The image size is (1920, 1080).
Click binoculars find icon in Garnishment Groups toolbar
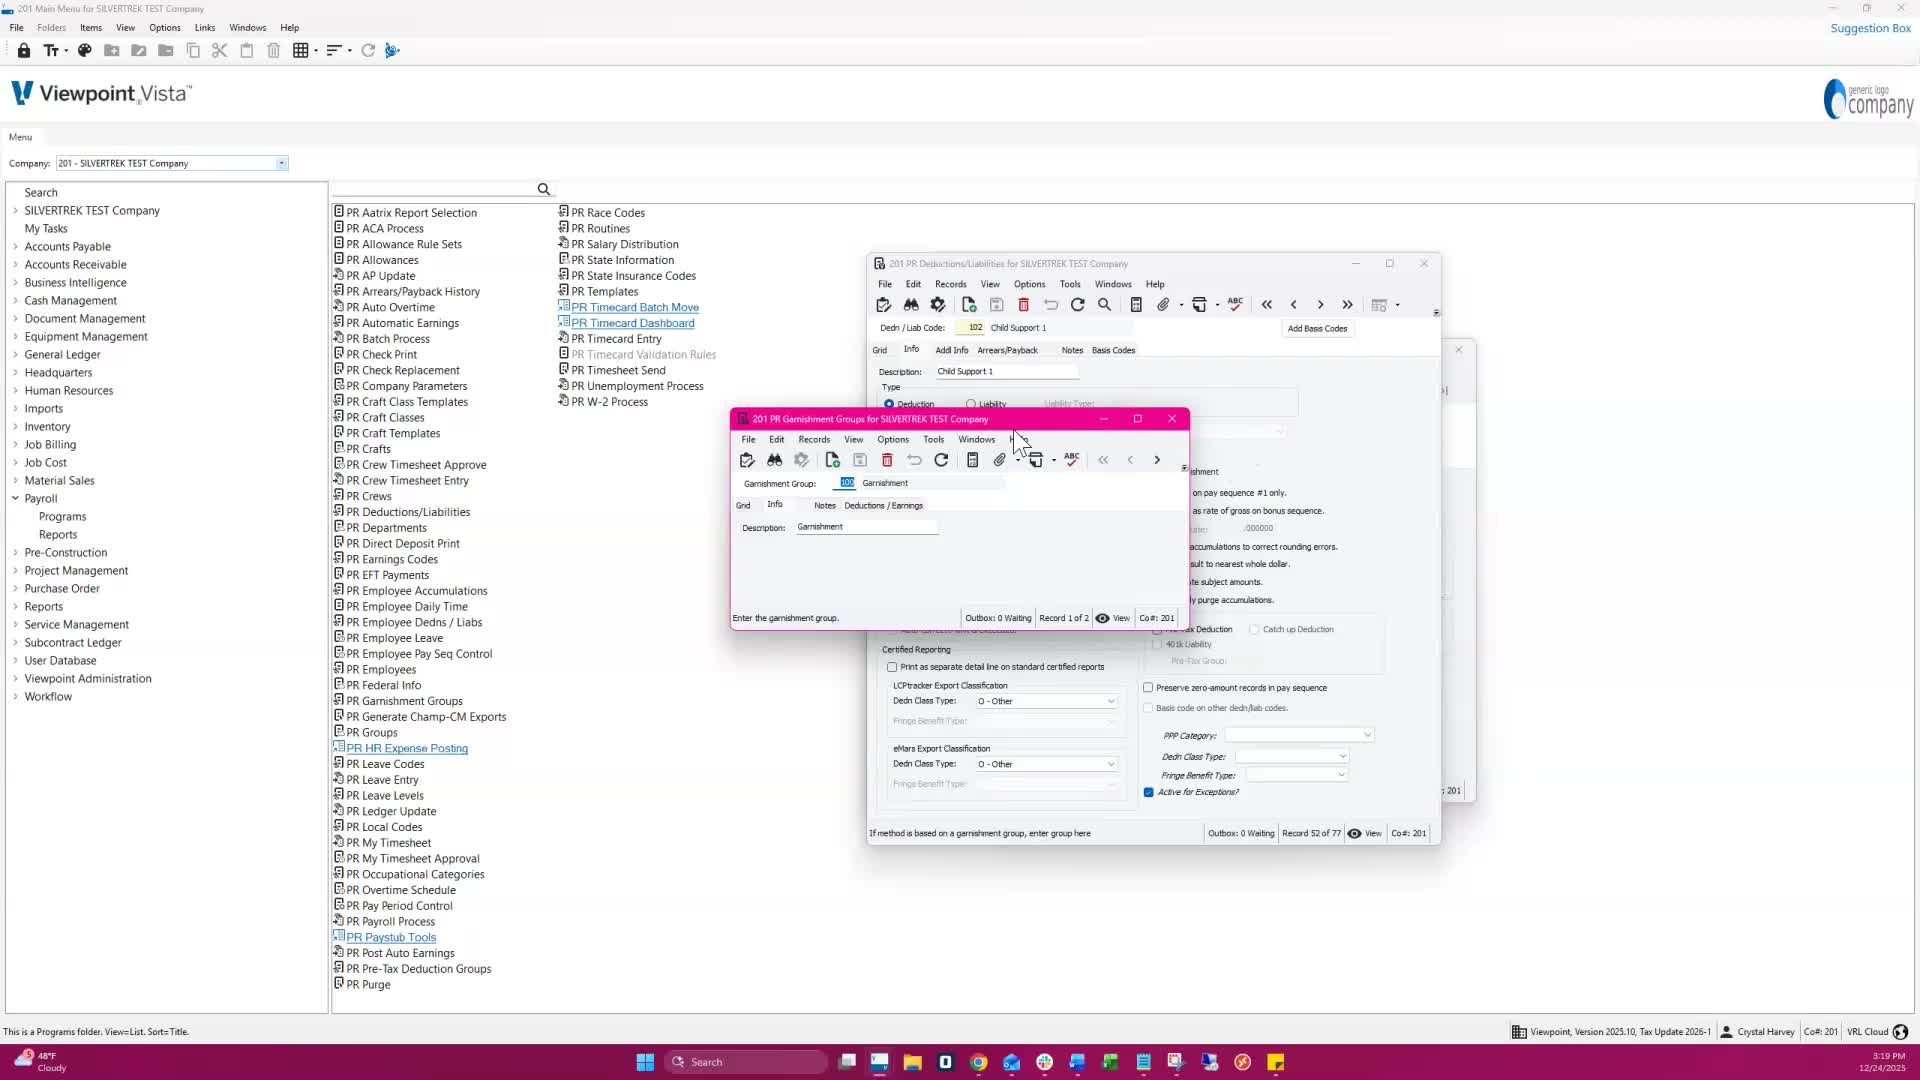tap(774, 460)
